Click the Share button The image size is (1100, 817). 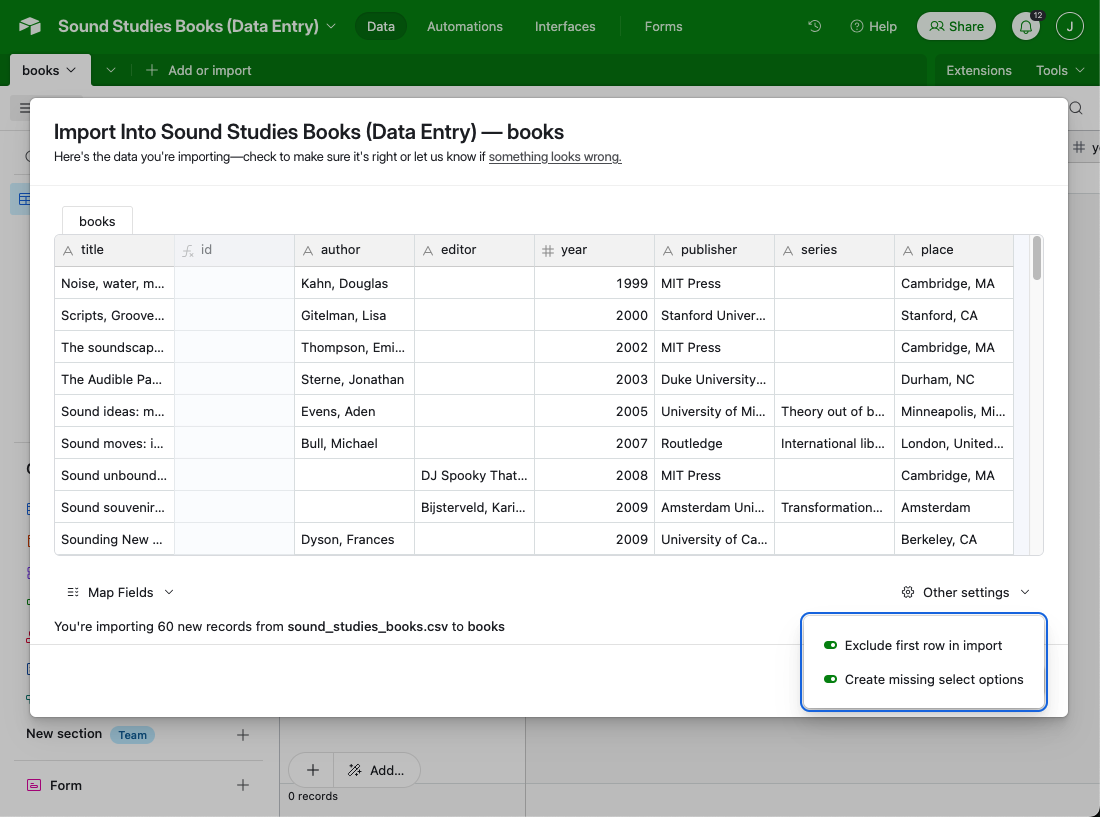(956, 26)
